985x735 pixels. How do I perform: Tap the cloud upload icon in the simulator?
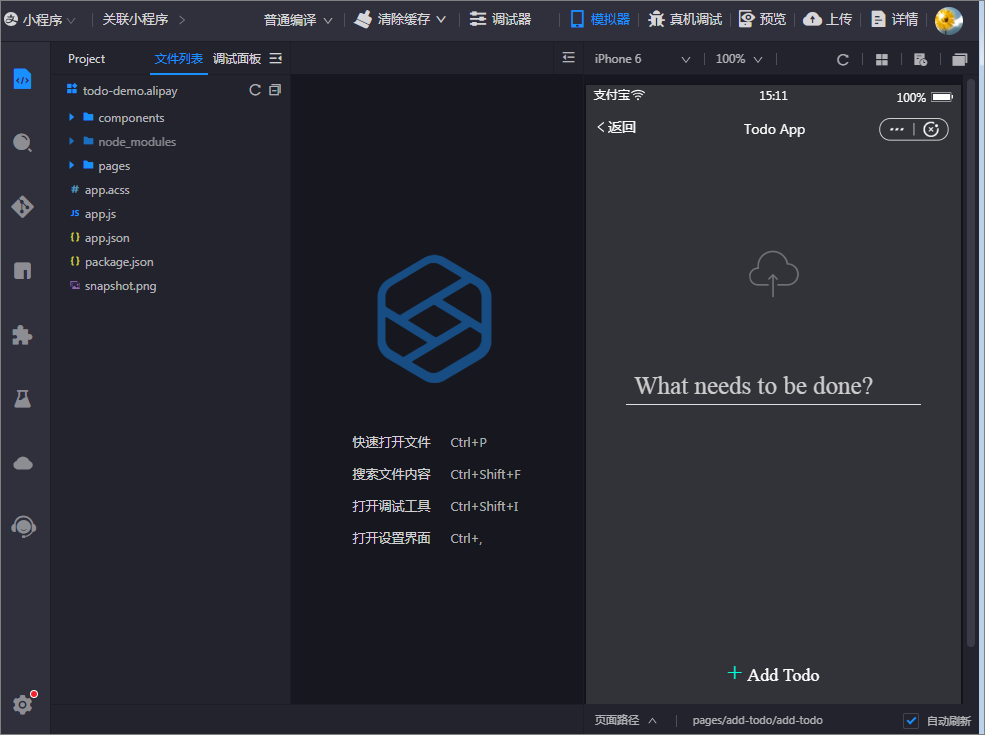773,273
